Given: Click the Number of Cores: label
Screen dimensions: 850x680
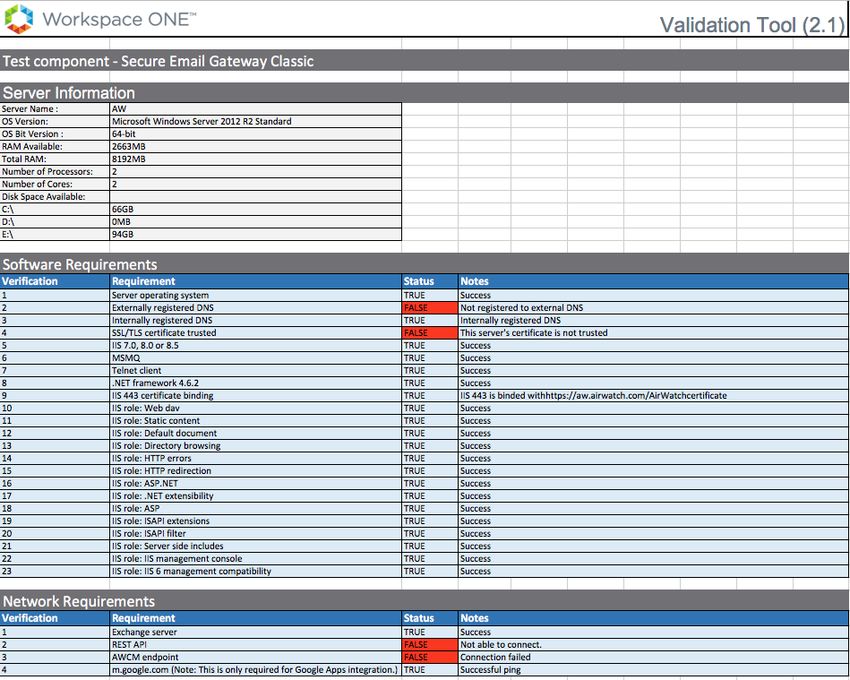Looking at the screenshot, I should tap(55, 184).
